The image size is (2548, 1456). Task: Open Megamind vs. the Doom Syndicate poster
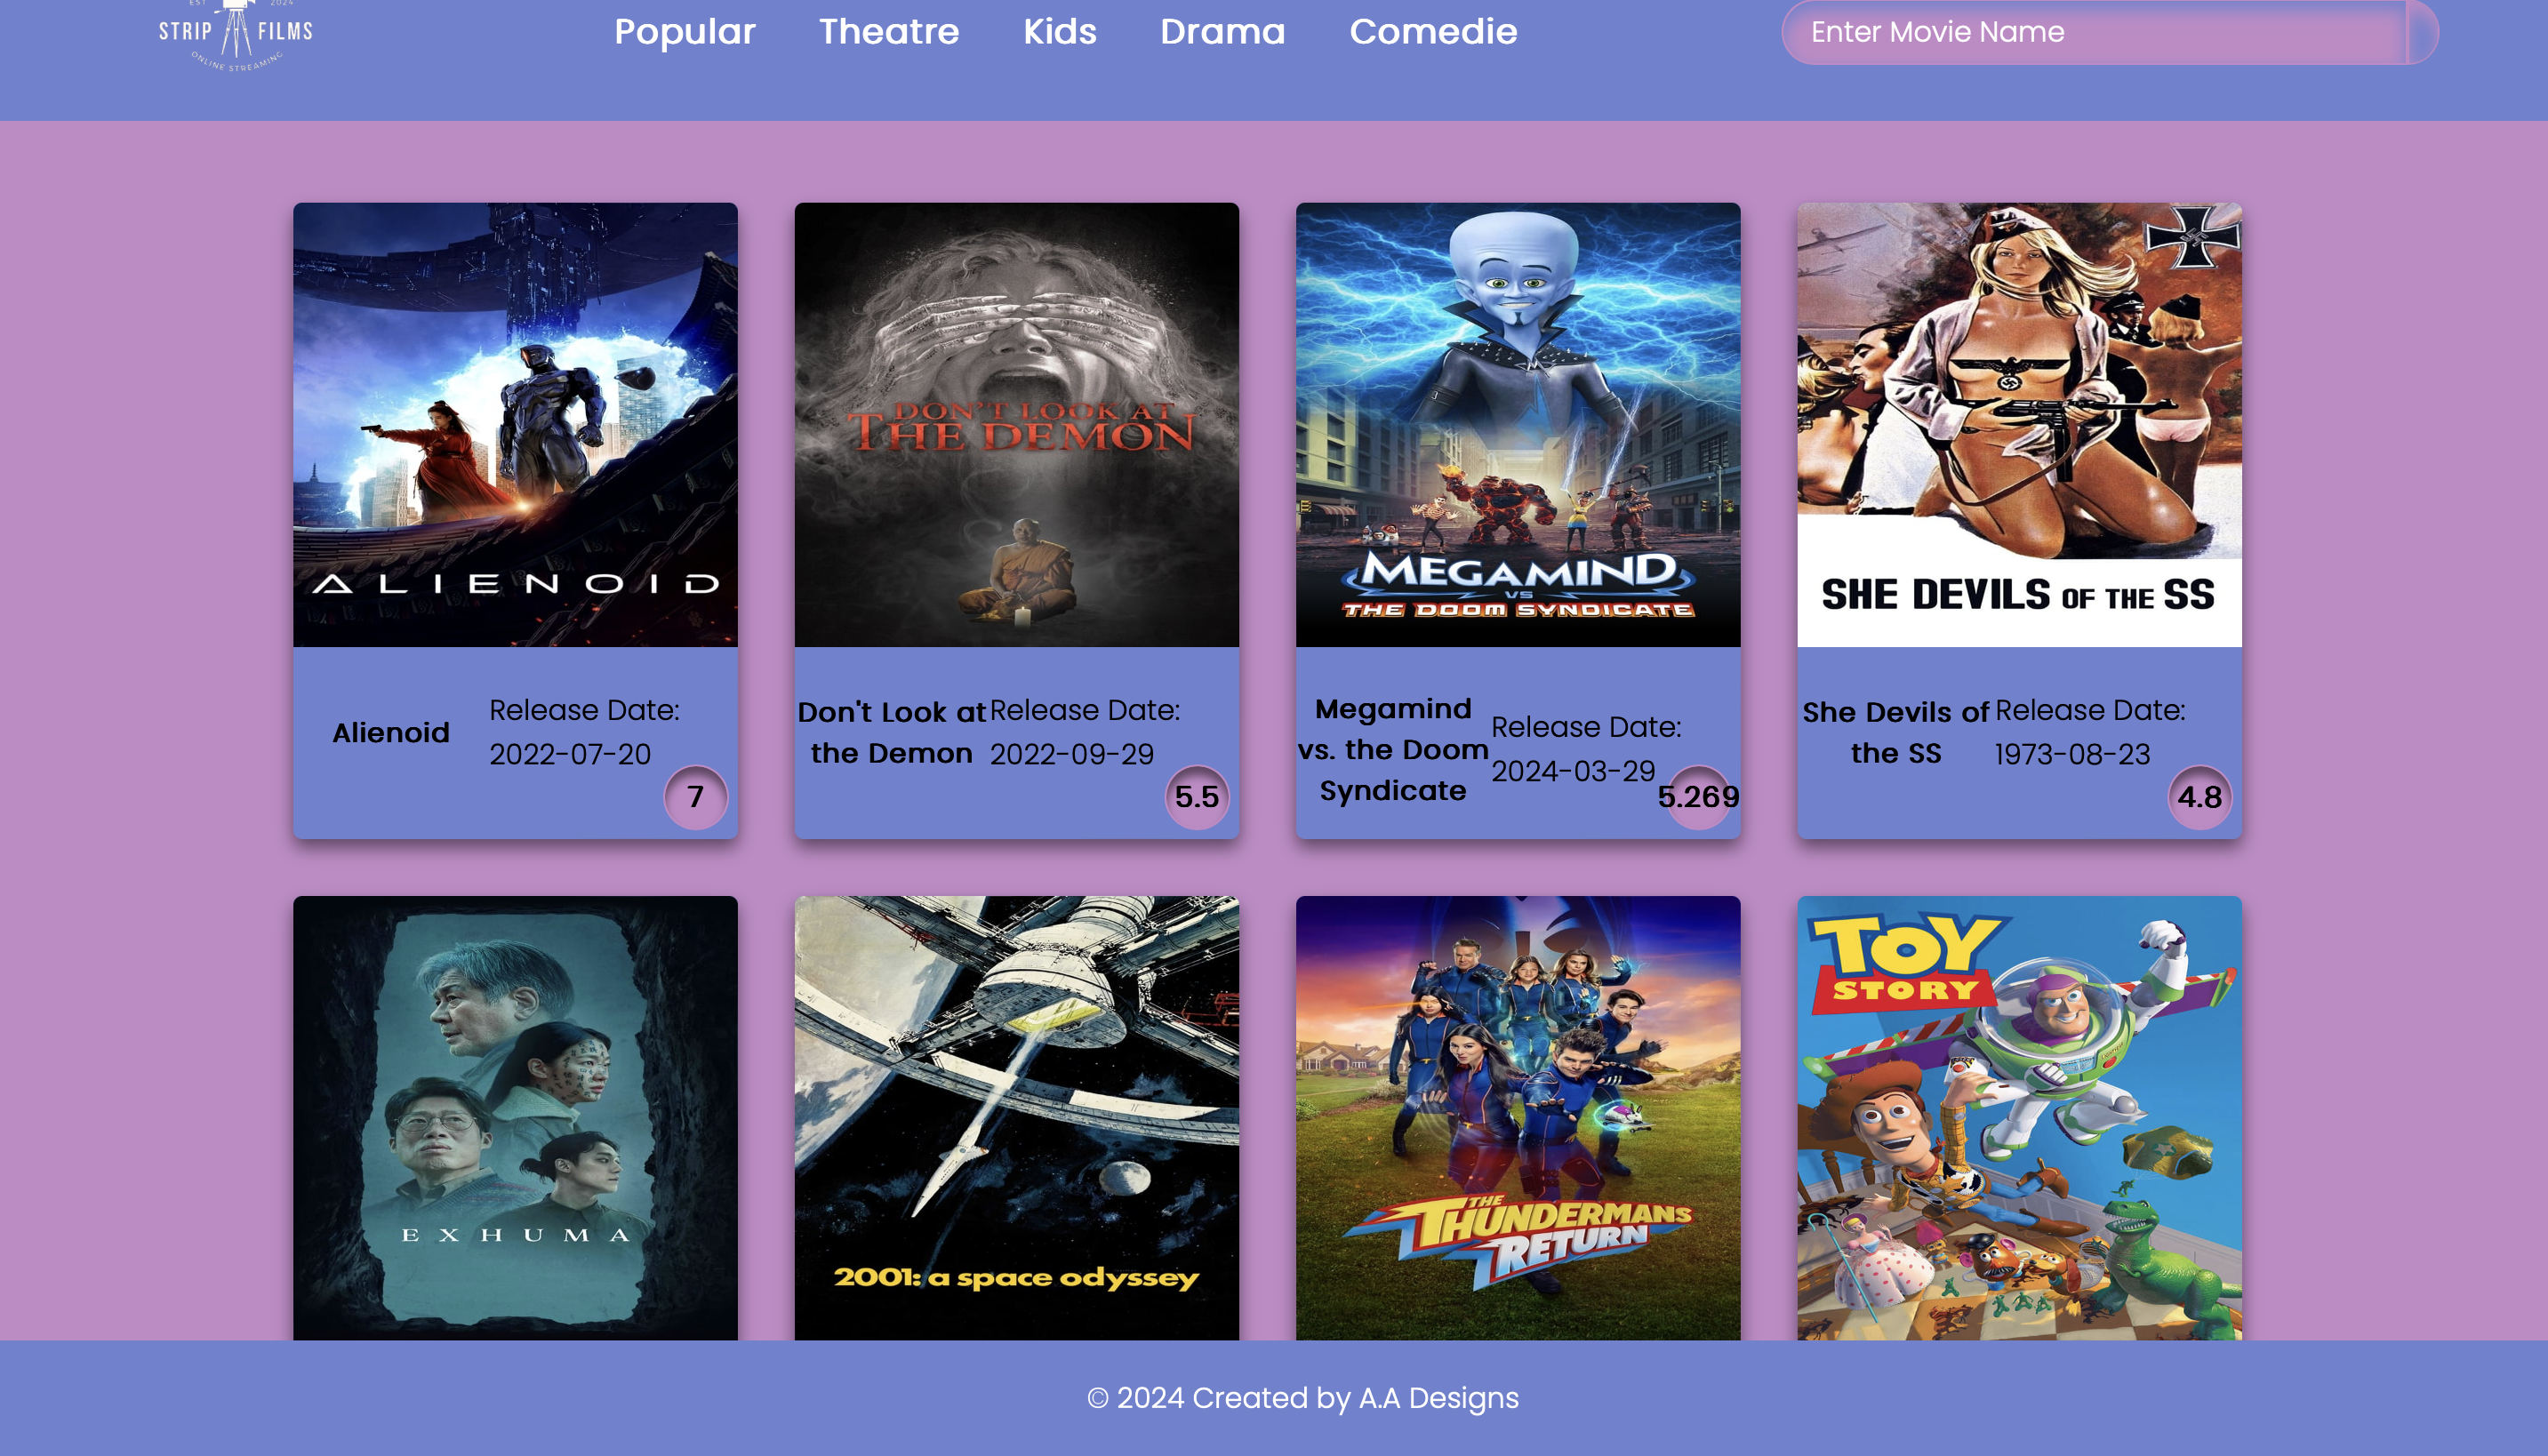click(x=1517, y=425)
